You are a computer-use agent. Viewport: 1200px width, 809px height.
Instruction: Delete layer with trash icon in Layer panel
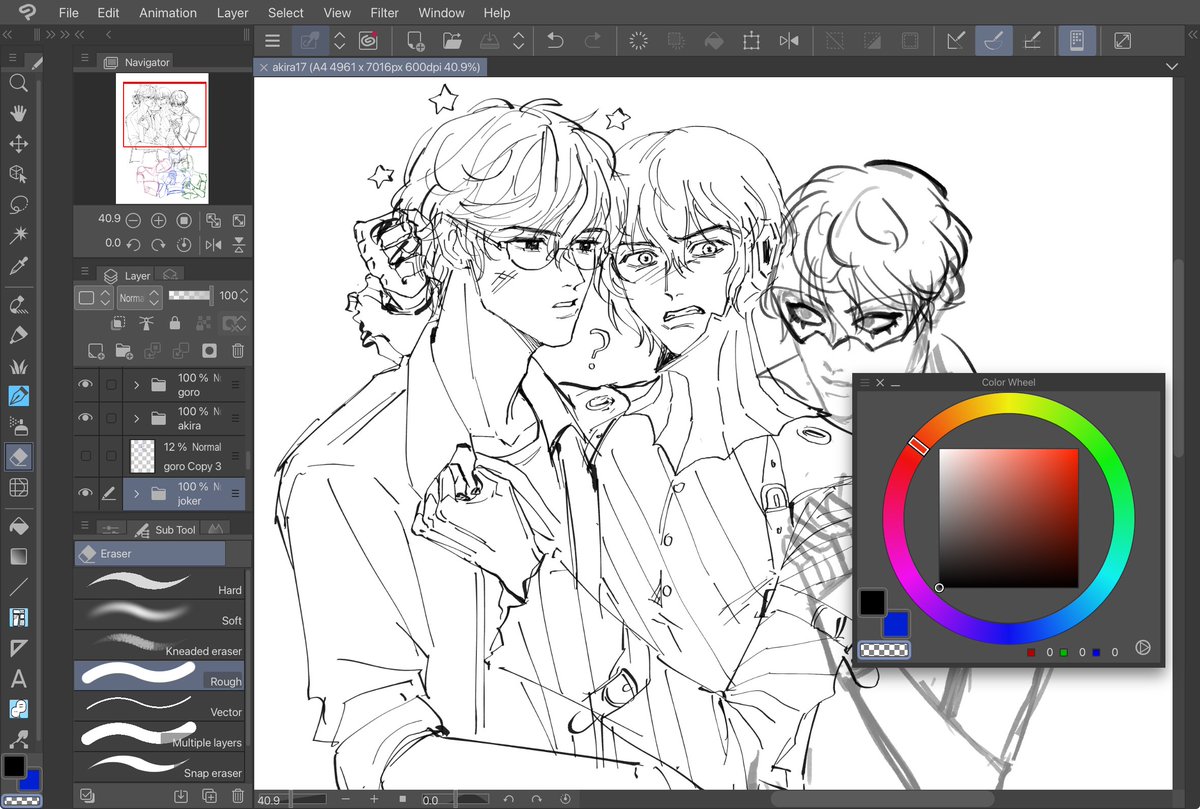(238, 350)
